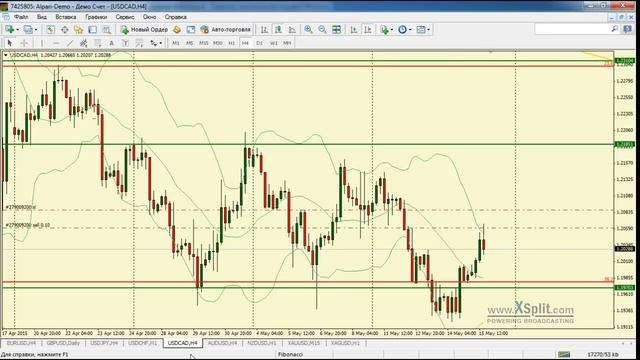
Task: Open the Справка menu
Action: coord(176,17)
